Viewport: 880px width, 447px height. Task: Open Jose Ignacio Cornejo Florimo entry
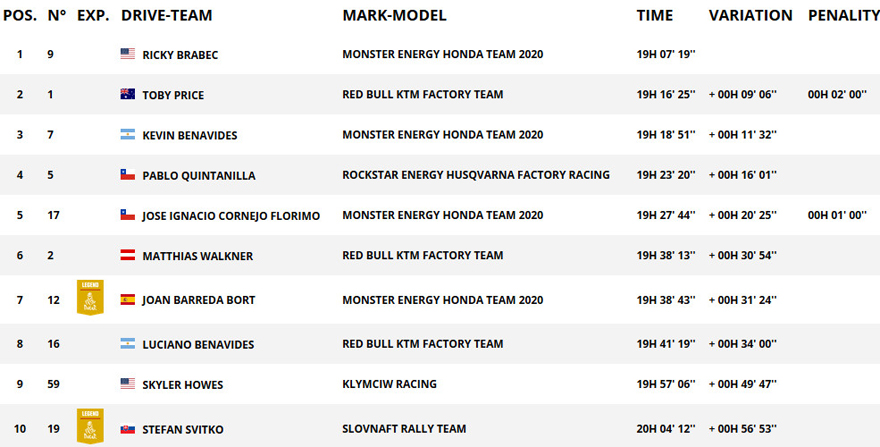231,216
